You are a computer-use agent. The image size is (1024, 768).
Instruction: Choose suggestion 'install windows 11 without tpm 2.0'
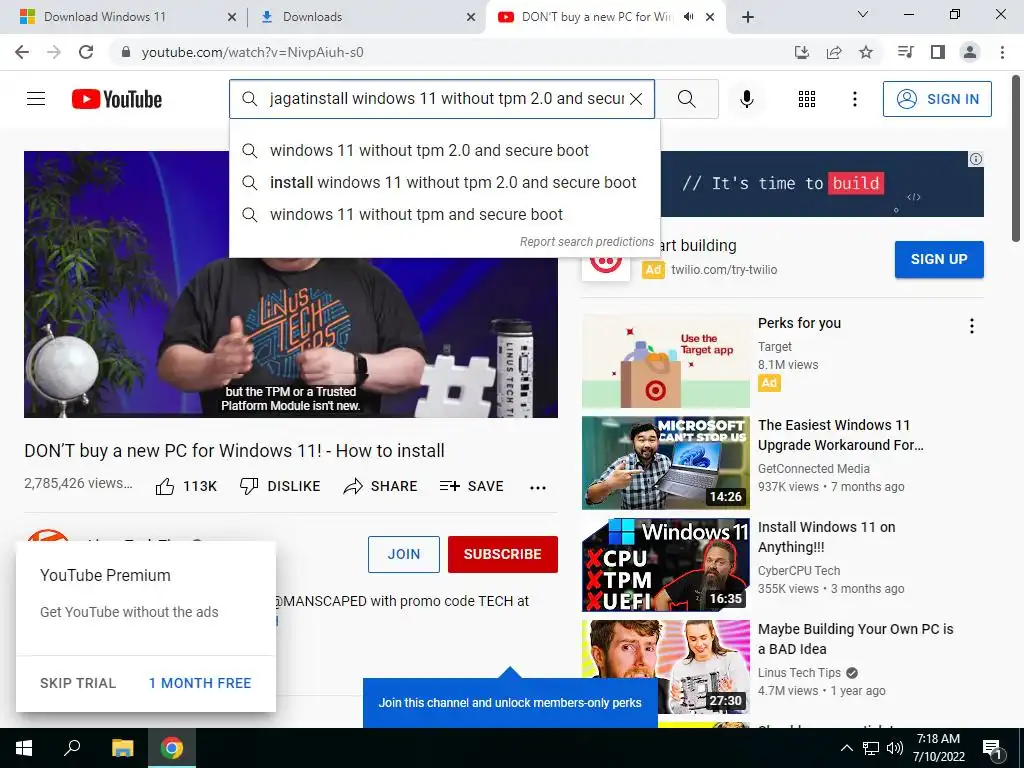point(445,182)
